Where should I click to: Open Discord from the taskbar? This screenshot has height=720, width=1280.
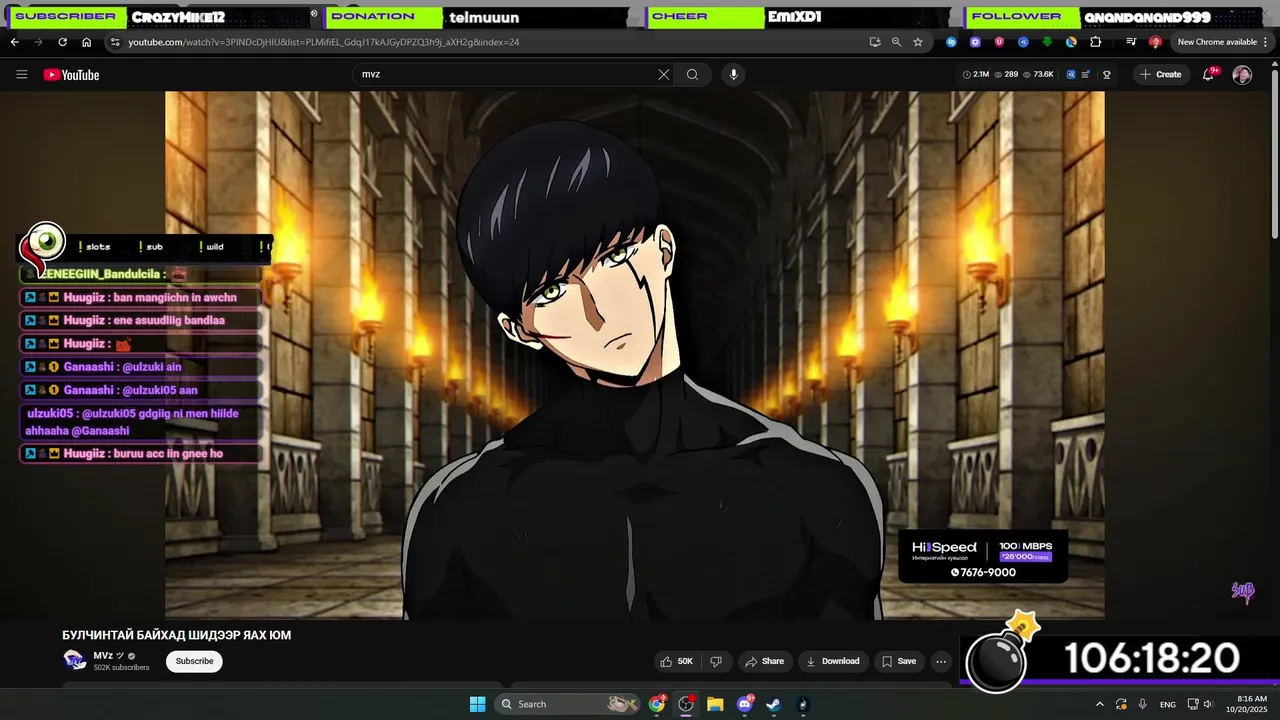click(744, 704)
